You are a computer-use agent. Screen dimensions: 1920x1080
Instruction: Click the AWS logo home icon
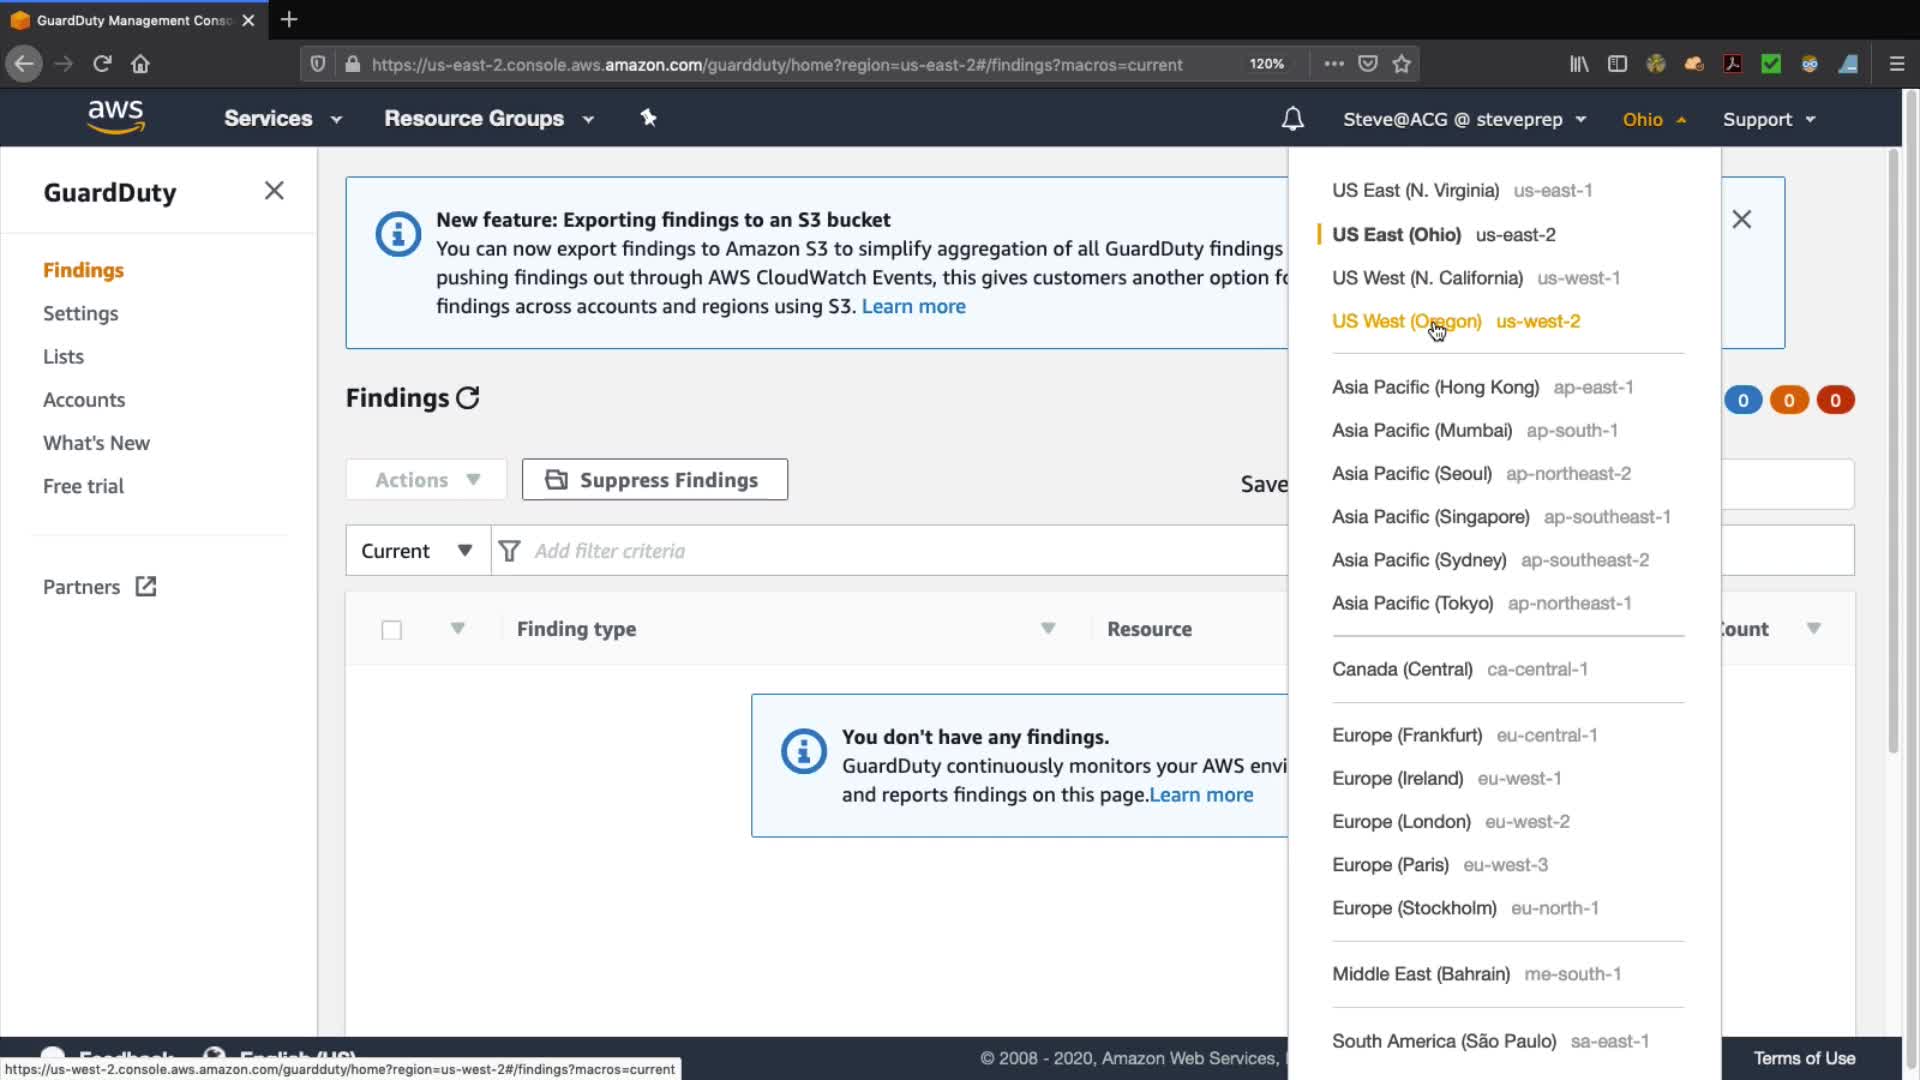pyautogui.click(x=116, y=118)
